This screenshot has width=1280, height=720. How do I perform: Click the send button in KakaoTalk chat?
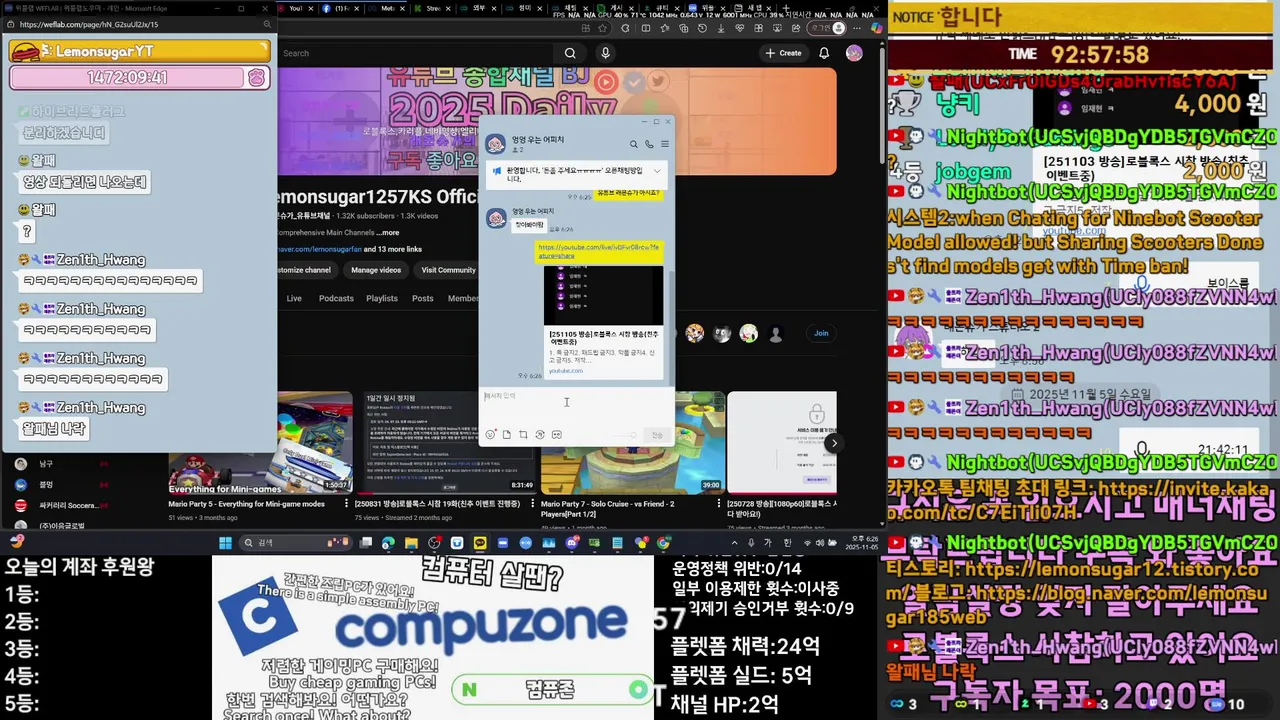click(657, 435)
